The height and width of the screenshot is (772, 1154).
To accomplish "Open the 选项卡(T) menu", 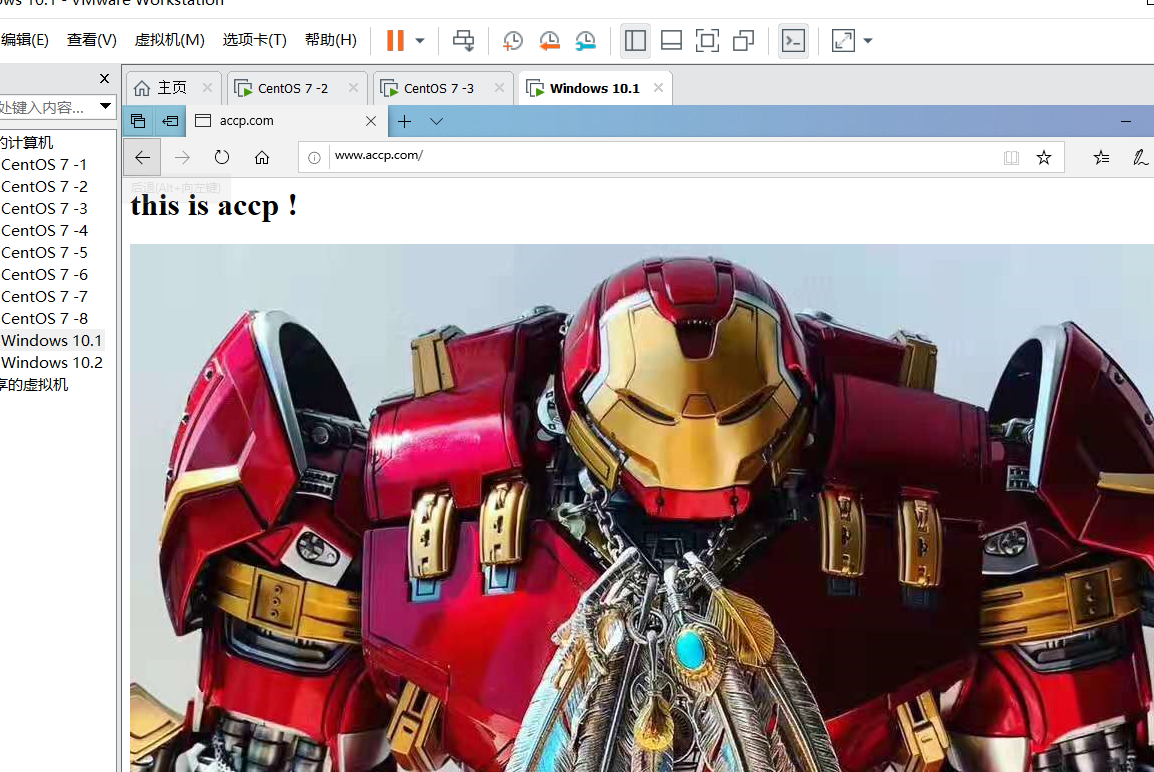I will coord(255,40).
